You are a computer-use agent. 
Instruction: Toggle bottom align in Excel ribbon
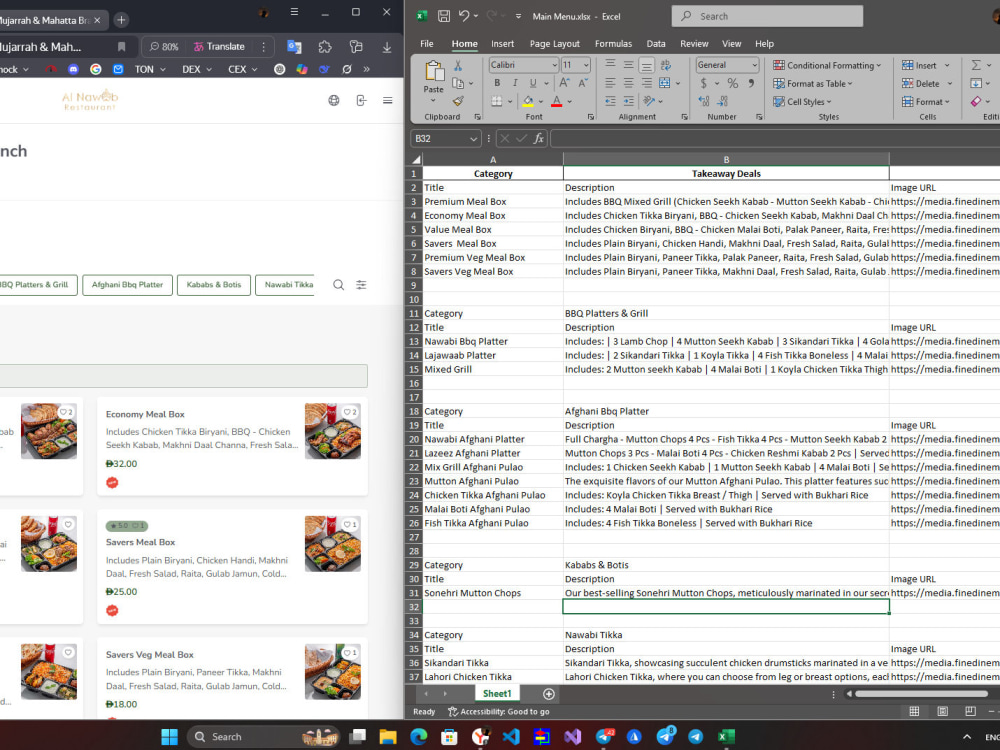coord(646,65)
